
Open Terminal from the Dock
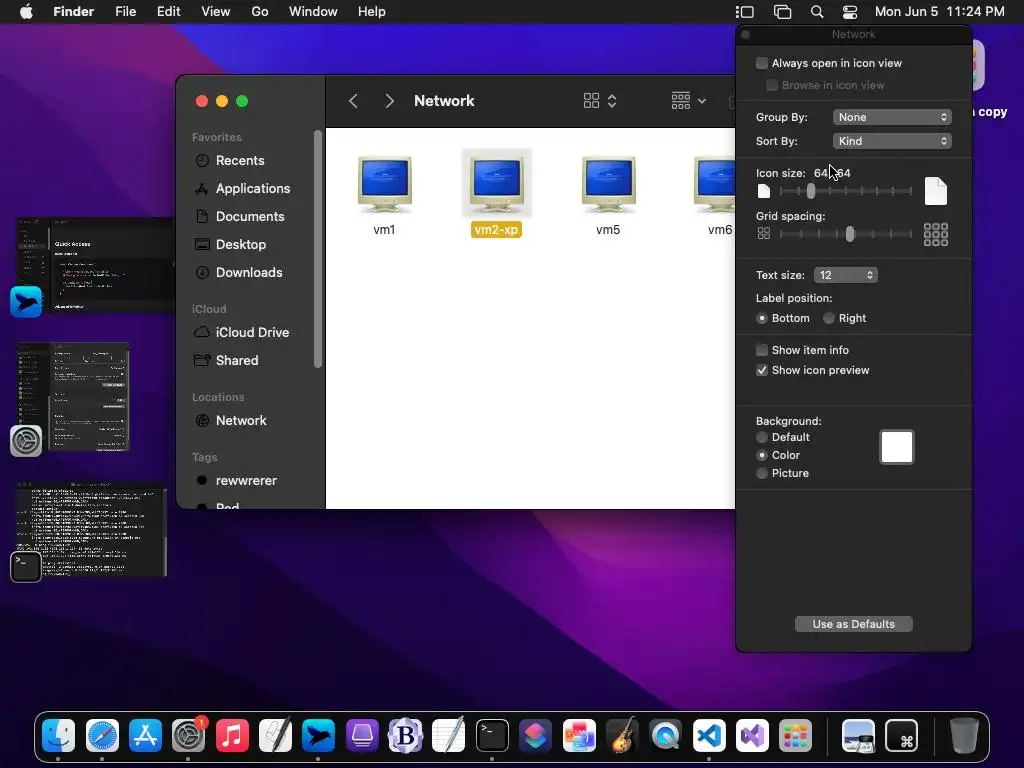(x=492, y=735)
